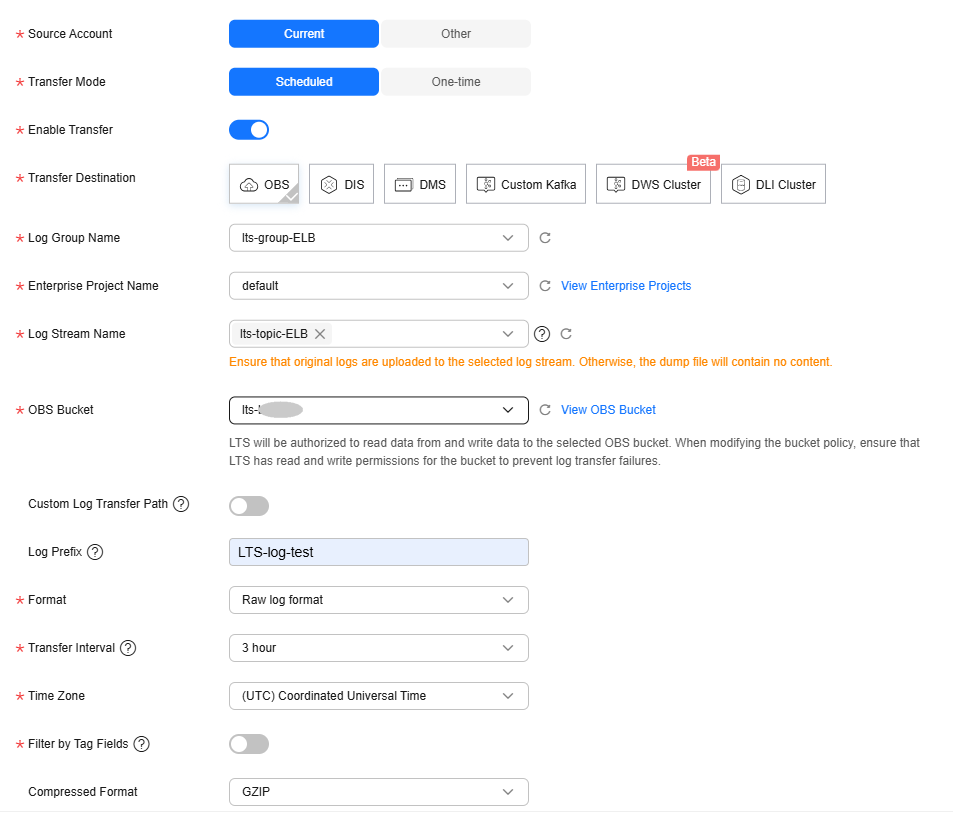953x821 pixels.
Task: Toggle Custom Log Transfer Path switch
Action: pos(249,506)
